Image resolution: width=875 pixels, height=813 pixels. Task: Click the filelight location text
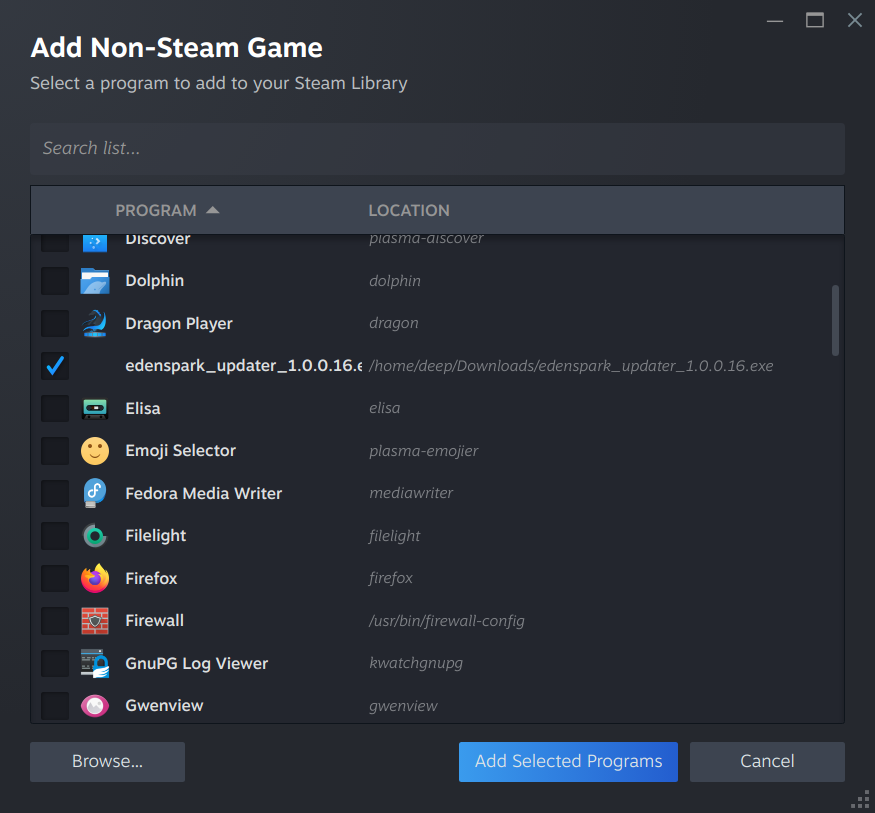(395, 536)
